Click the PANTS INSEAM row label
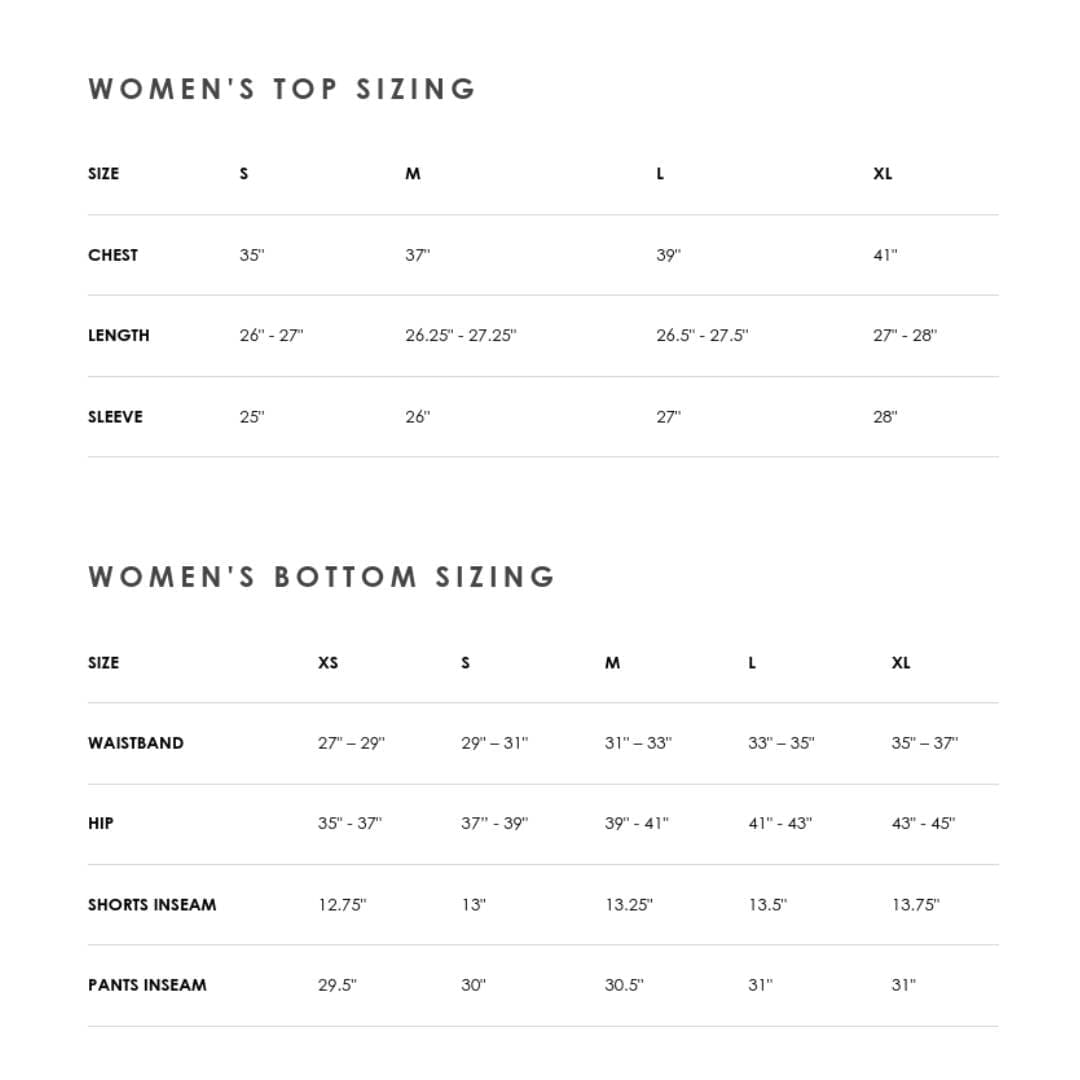Screen dimensions: 1080x1080 coord(147,985)
